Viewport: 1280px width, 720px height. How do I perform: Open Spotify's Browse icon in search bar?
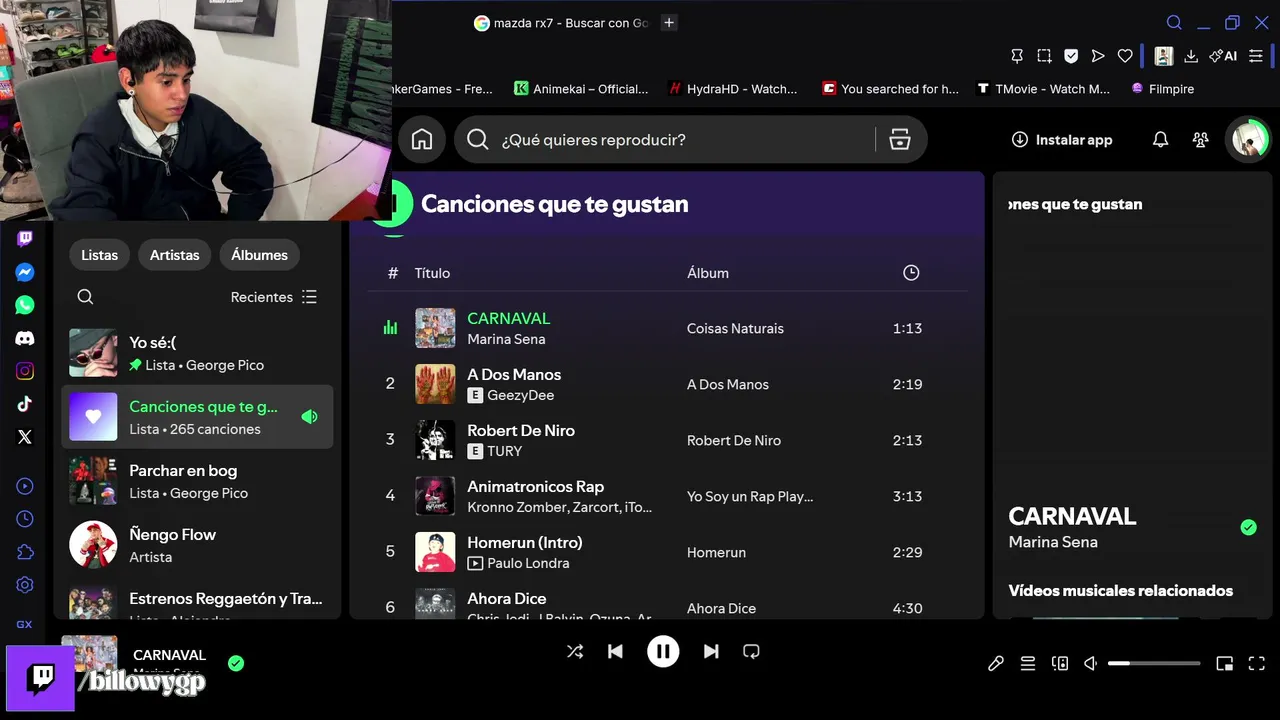coord(900,140)
